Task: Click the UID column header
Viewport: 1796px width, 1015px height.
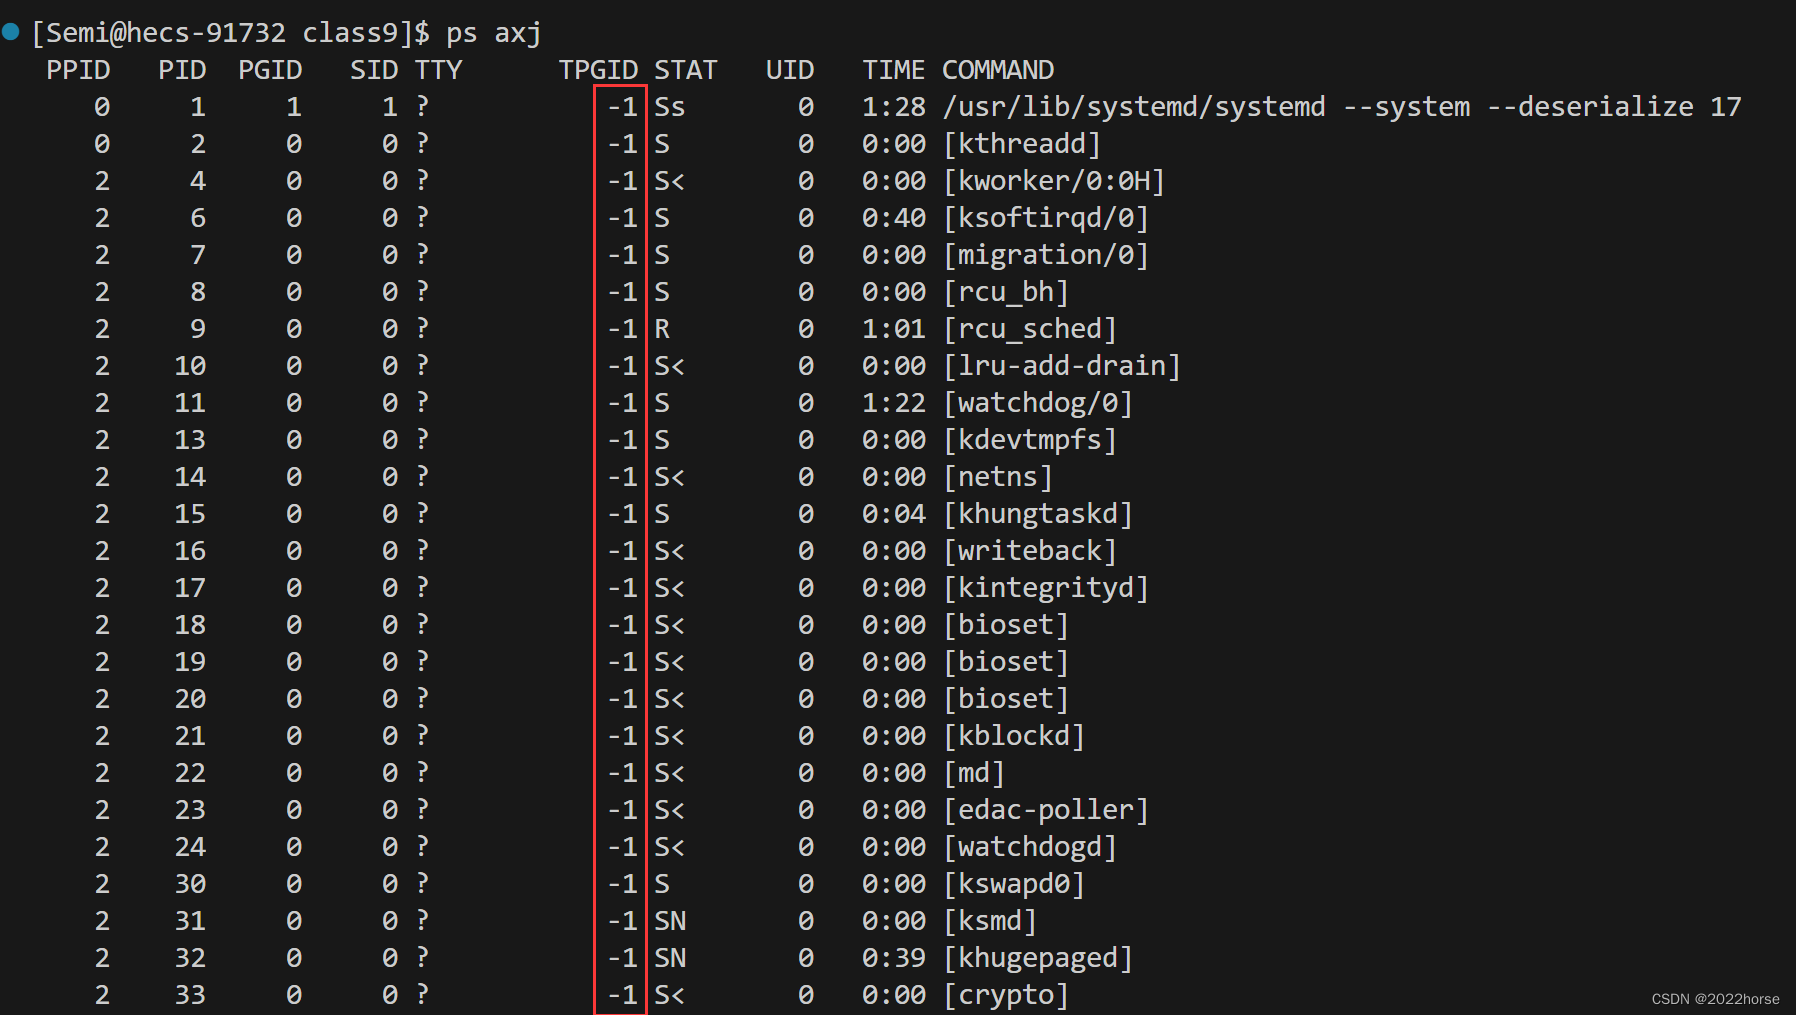Action: click(x=790, y=70)
